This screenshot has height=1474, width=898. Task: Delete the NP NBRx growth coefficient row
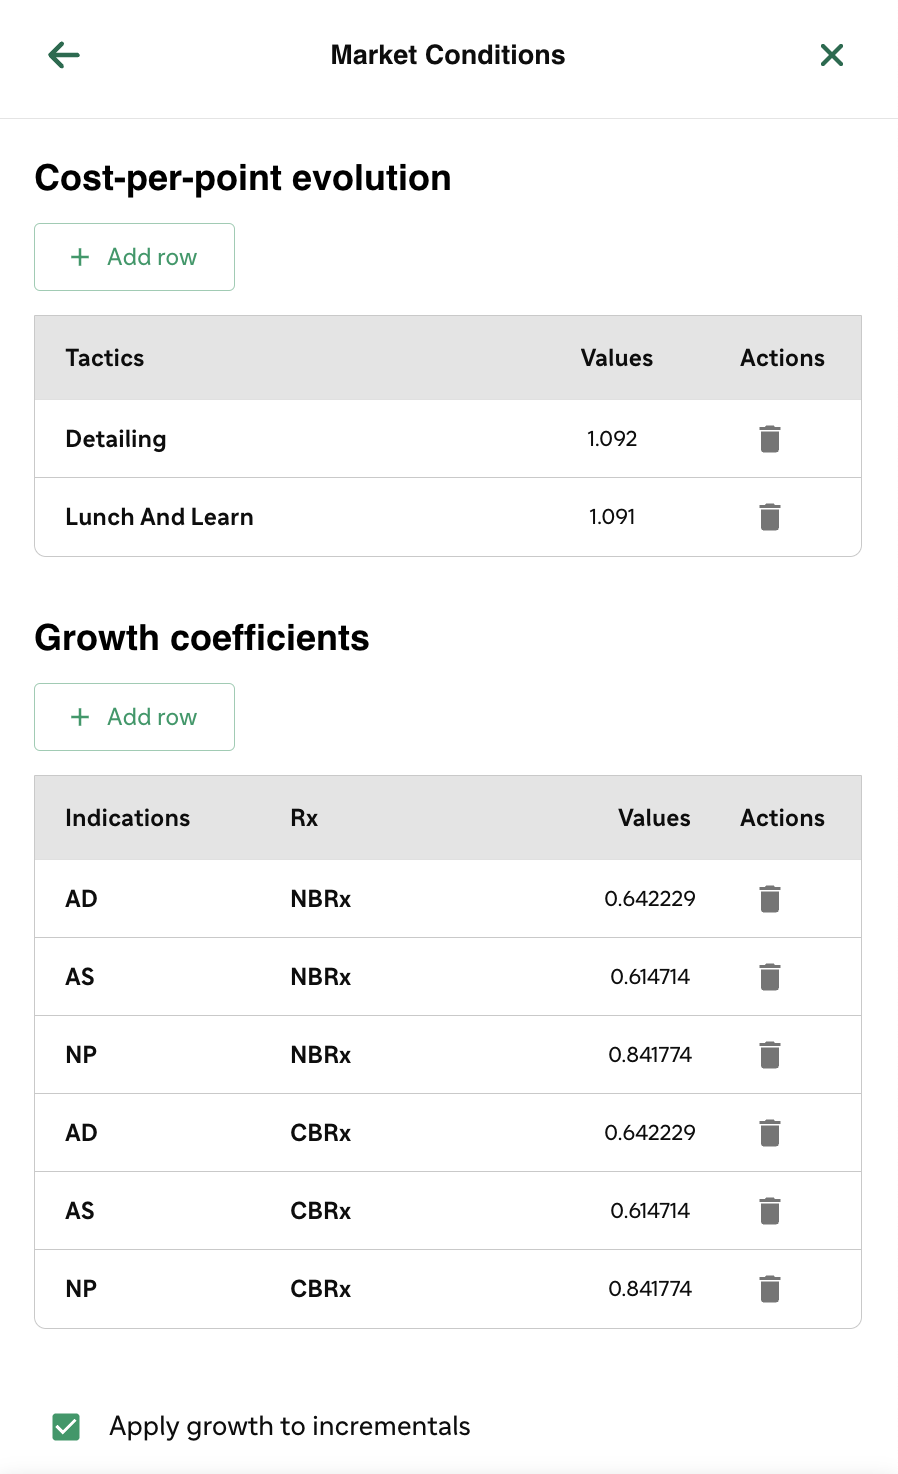click(770, 1055)
